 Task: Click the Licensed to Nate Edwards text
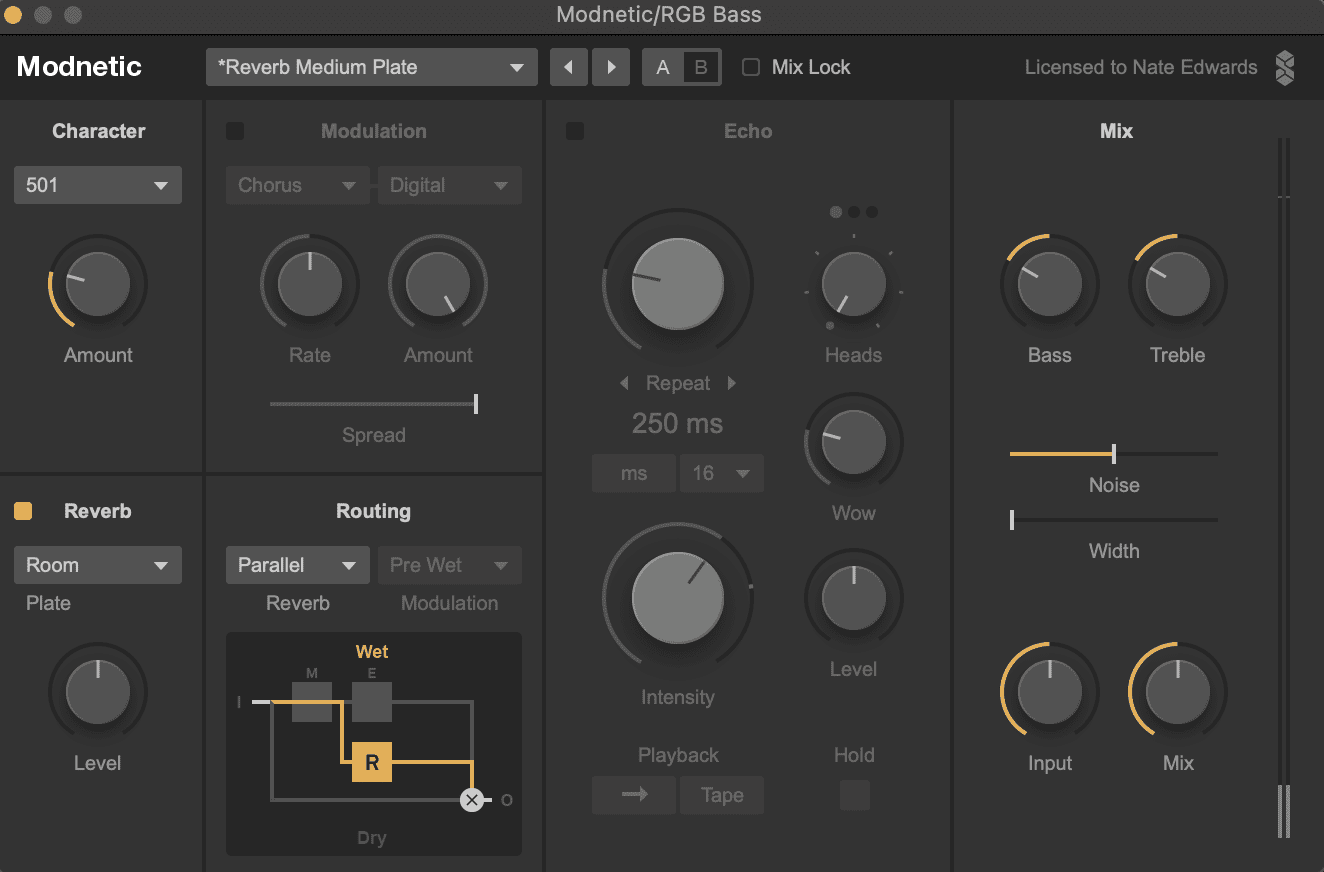click(x=1141, y=67)
